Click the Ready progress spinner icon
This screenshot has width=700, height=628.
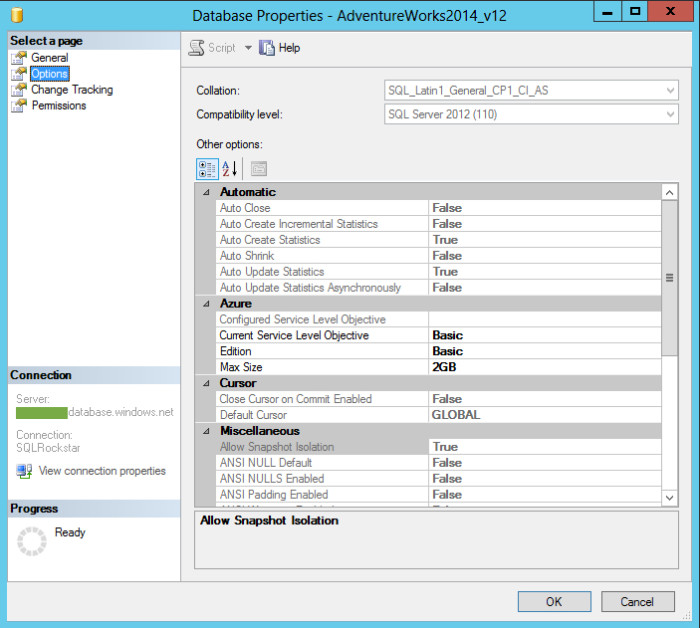click(x=32, y=541)
